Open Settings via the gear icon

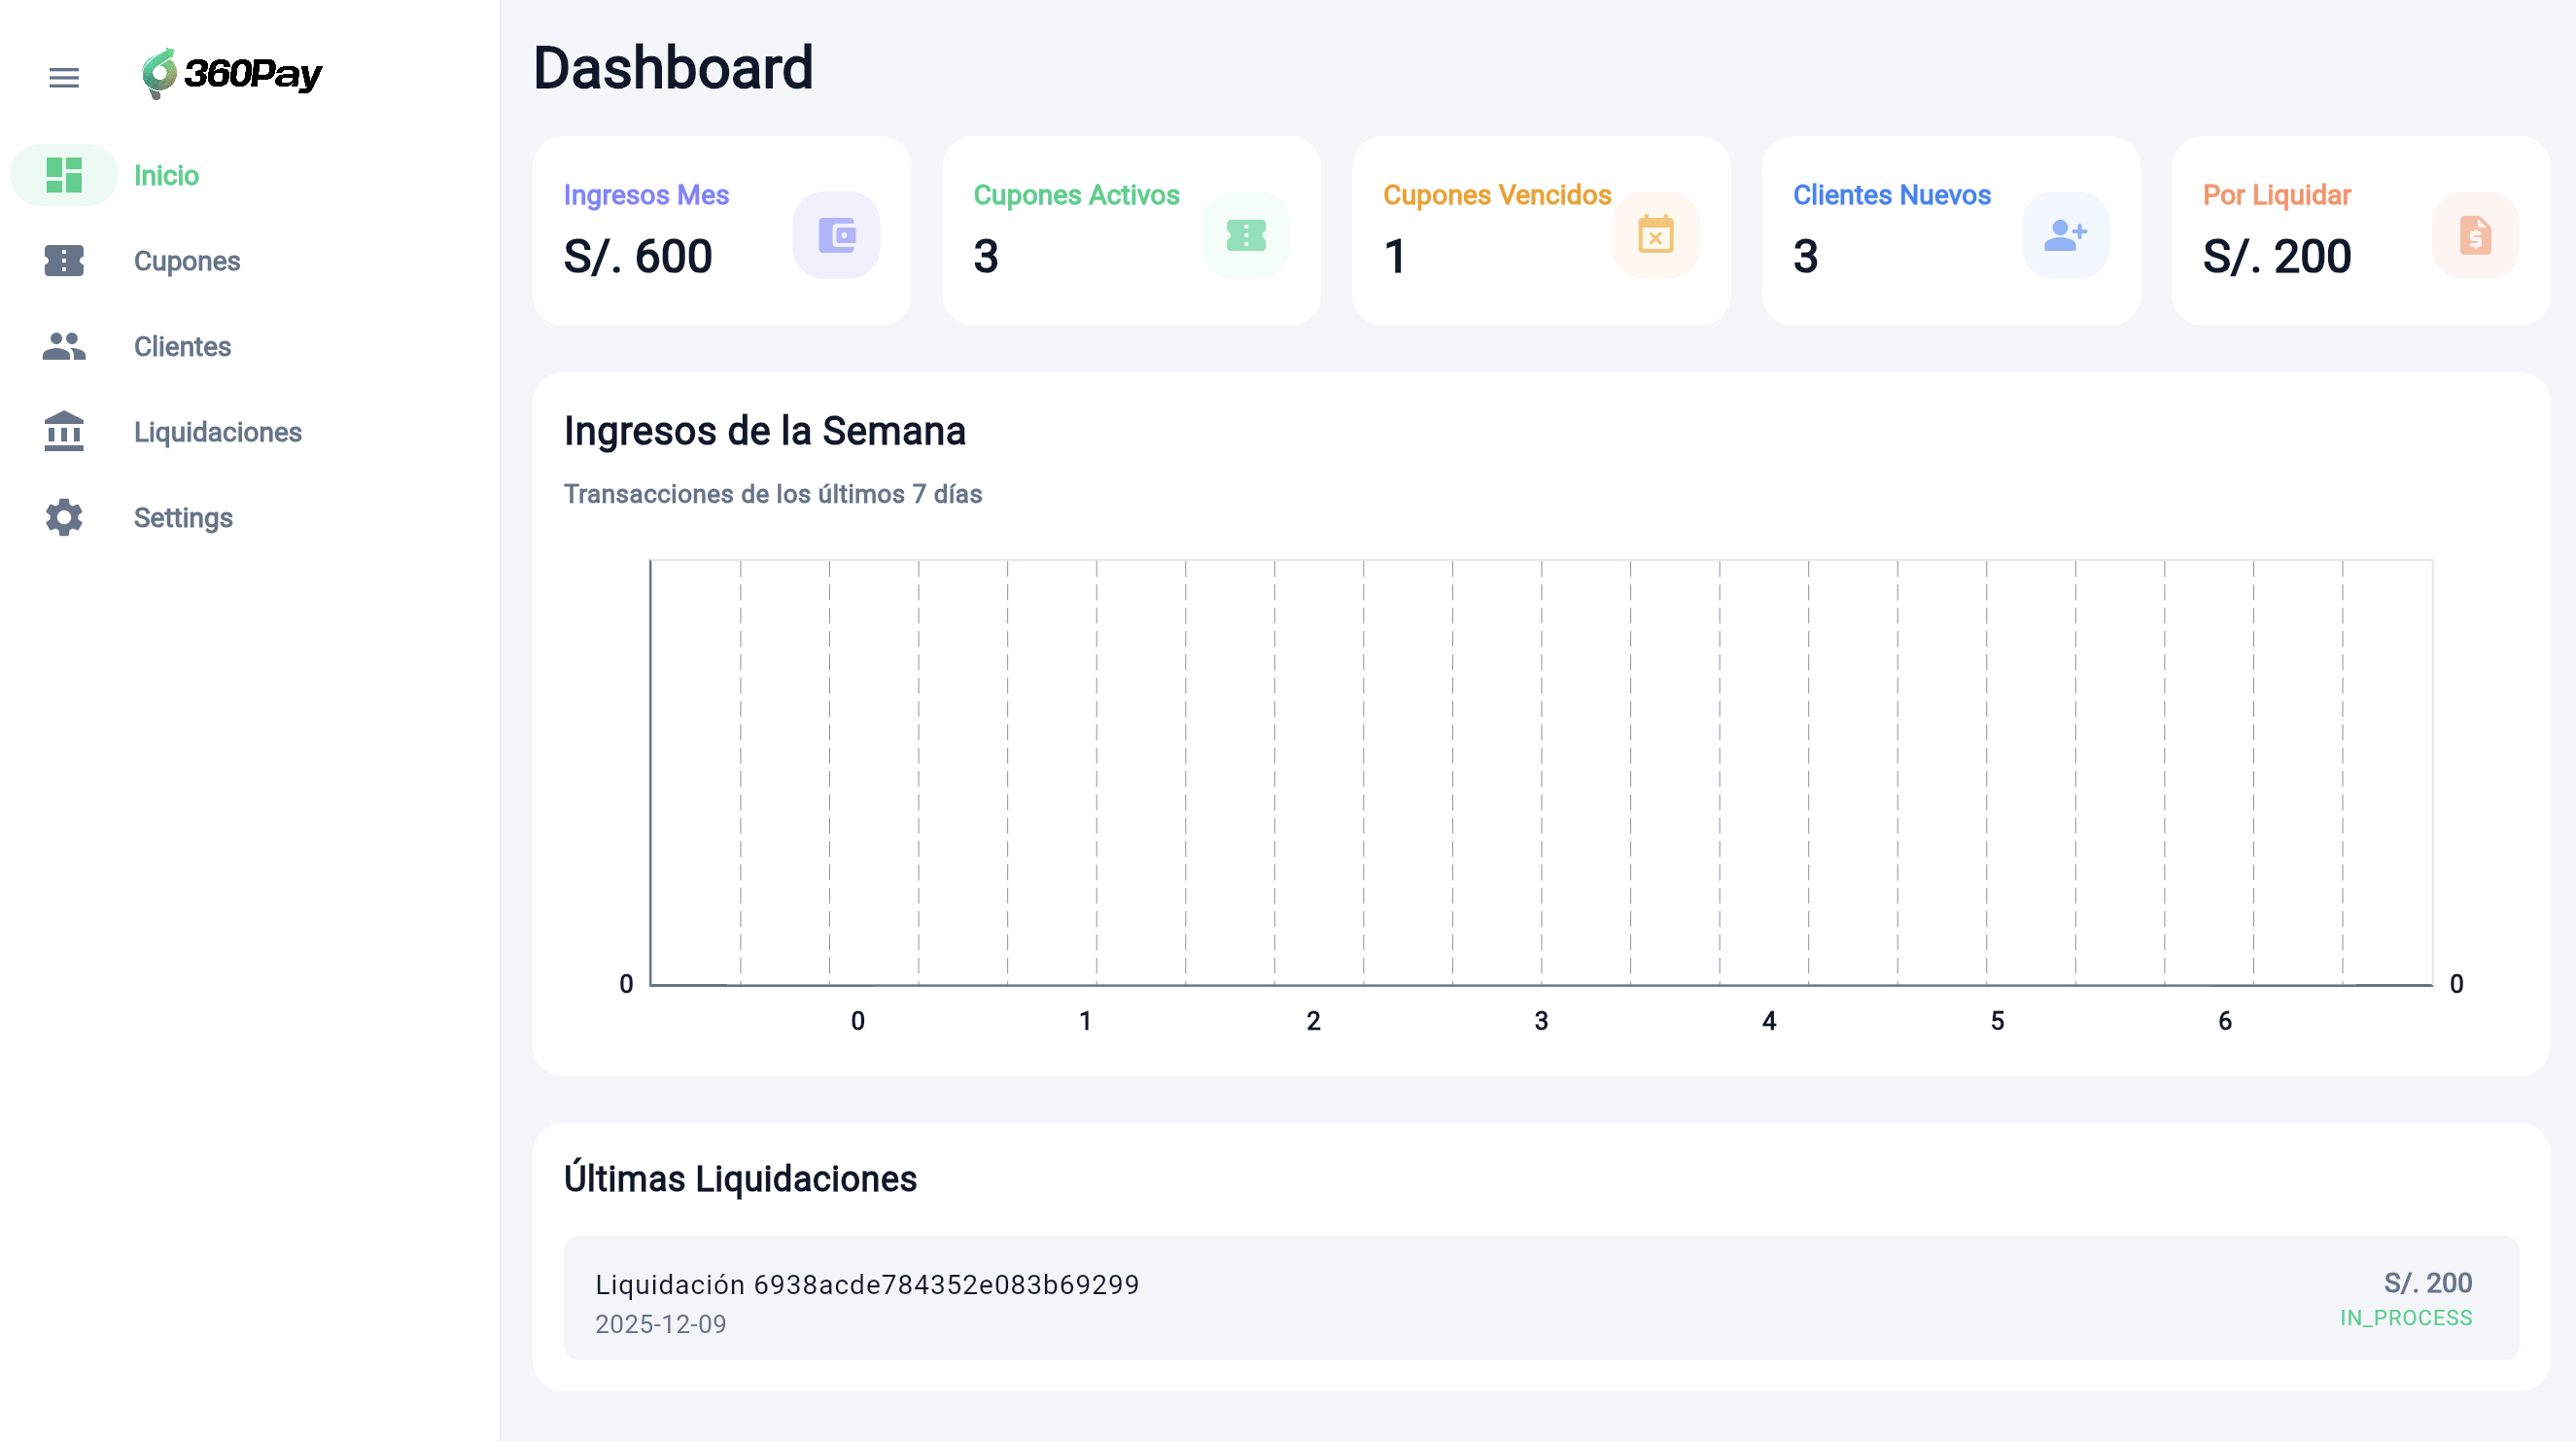(x=63, y=517)
